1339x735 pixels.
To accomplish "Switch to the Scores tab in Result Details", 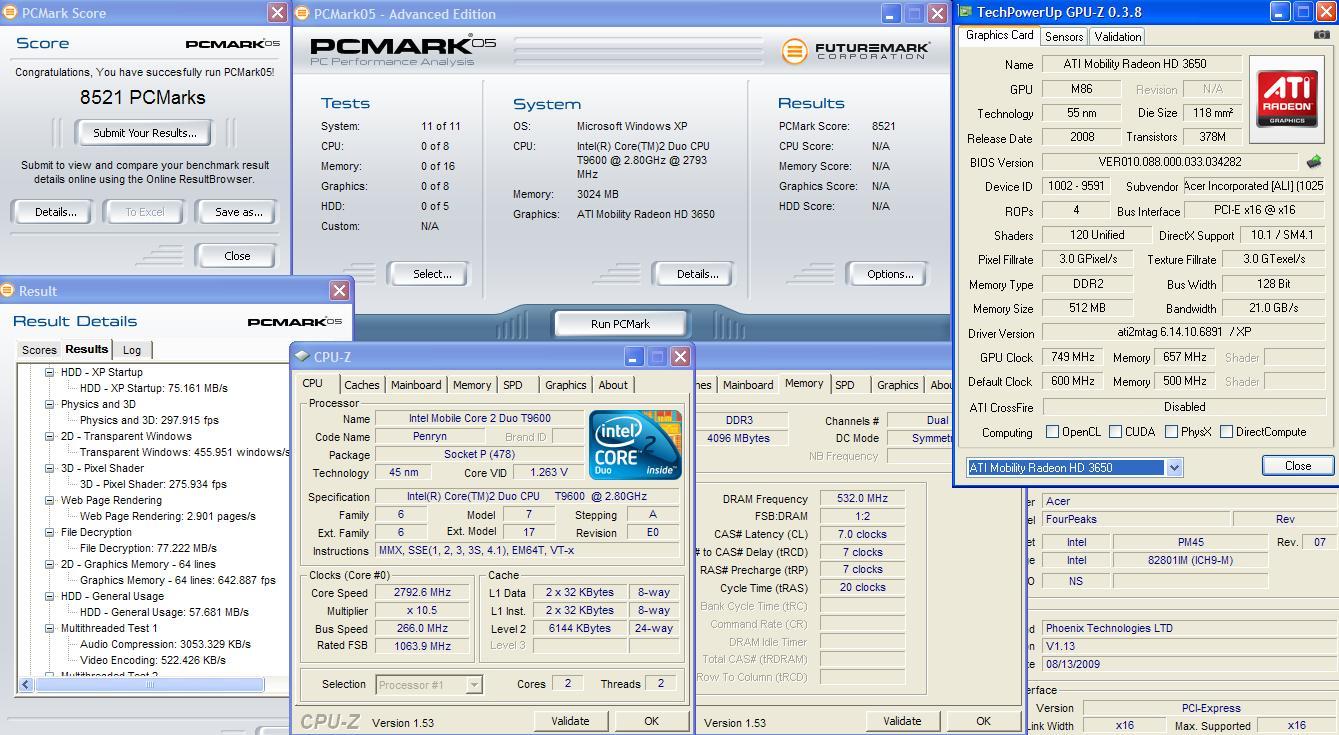I will (x=39, y=350).
